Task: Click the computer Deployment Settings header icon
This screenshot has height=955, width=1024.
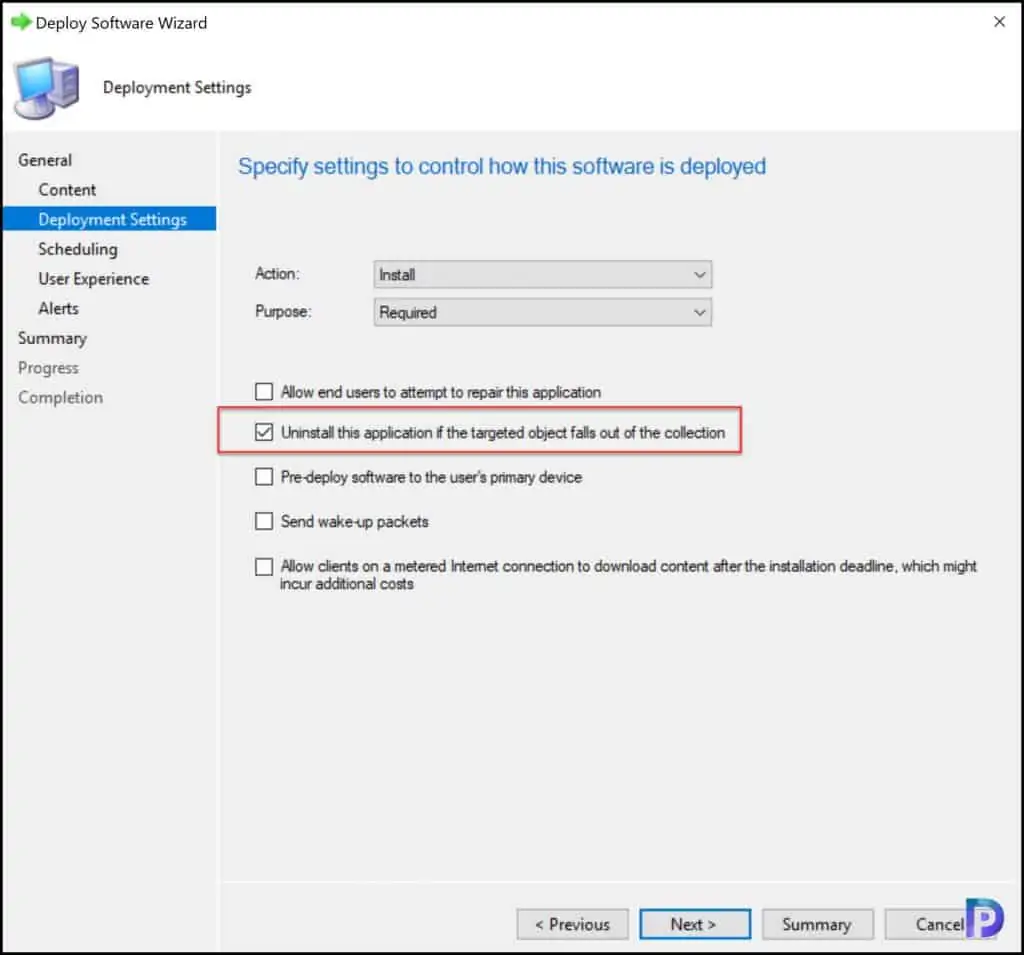Action: 47,88
